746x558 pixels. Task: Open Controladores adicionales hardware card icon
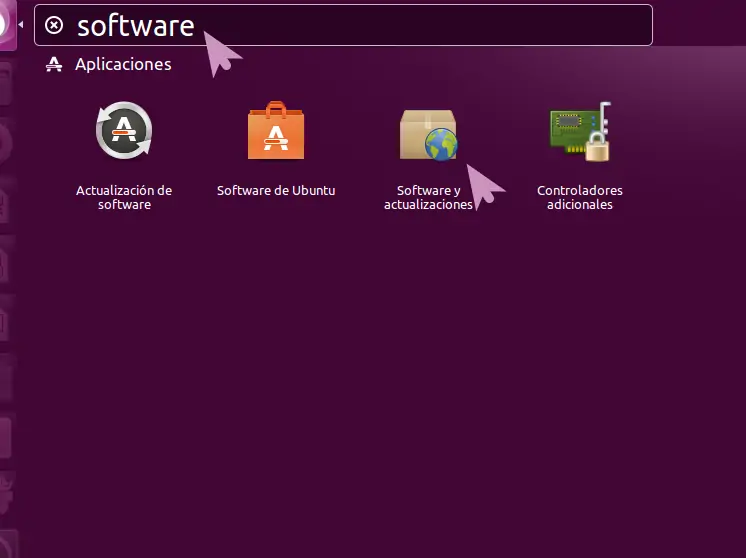pos(579,132)
